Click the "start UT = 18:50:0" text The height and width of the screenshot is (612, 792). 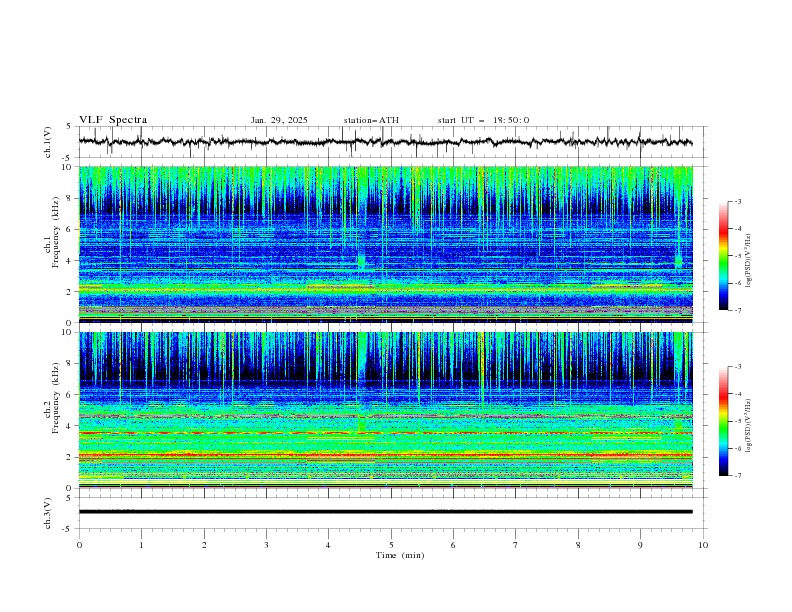[x=483, y=120]
